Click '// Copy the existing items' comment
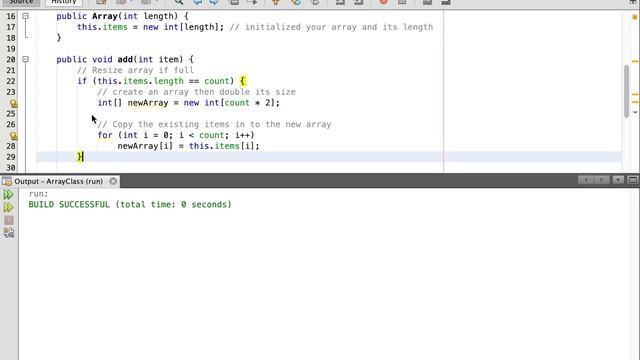This screenshot has width=640, height=360. 214,124
